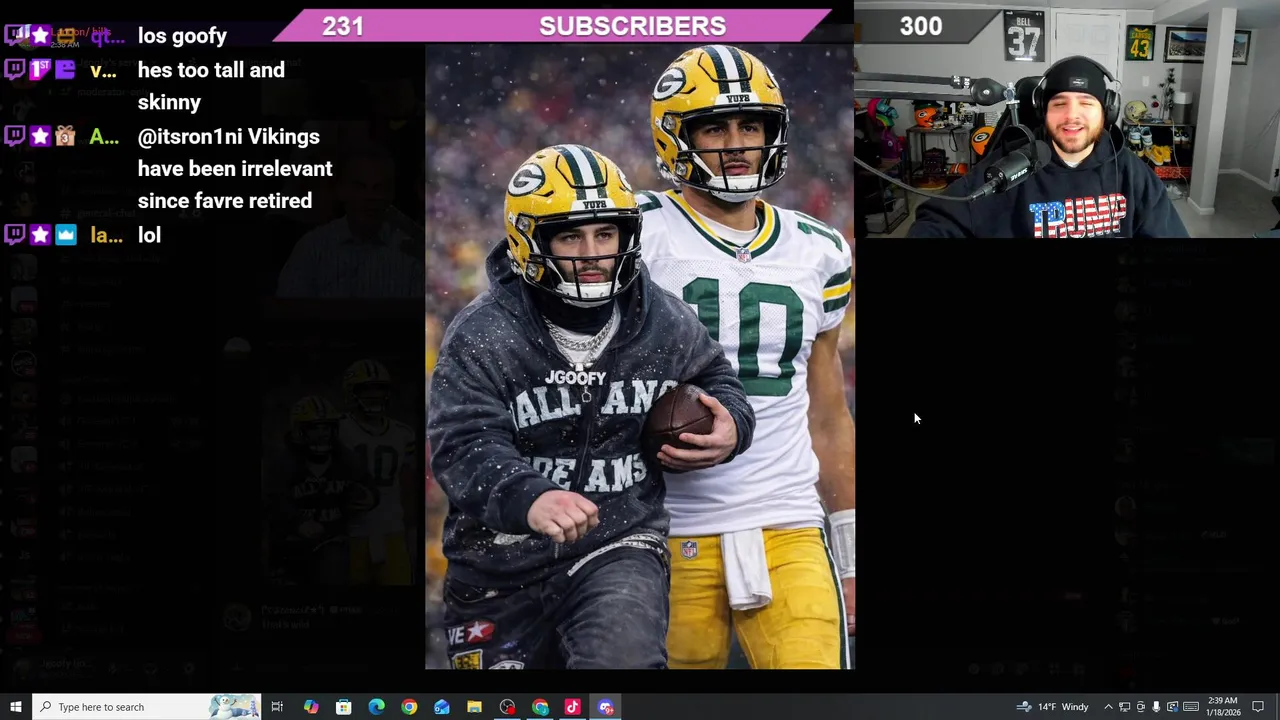Switch to Discord in the taskbar
Screen dimensions: 1280x720
(606, 707)
